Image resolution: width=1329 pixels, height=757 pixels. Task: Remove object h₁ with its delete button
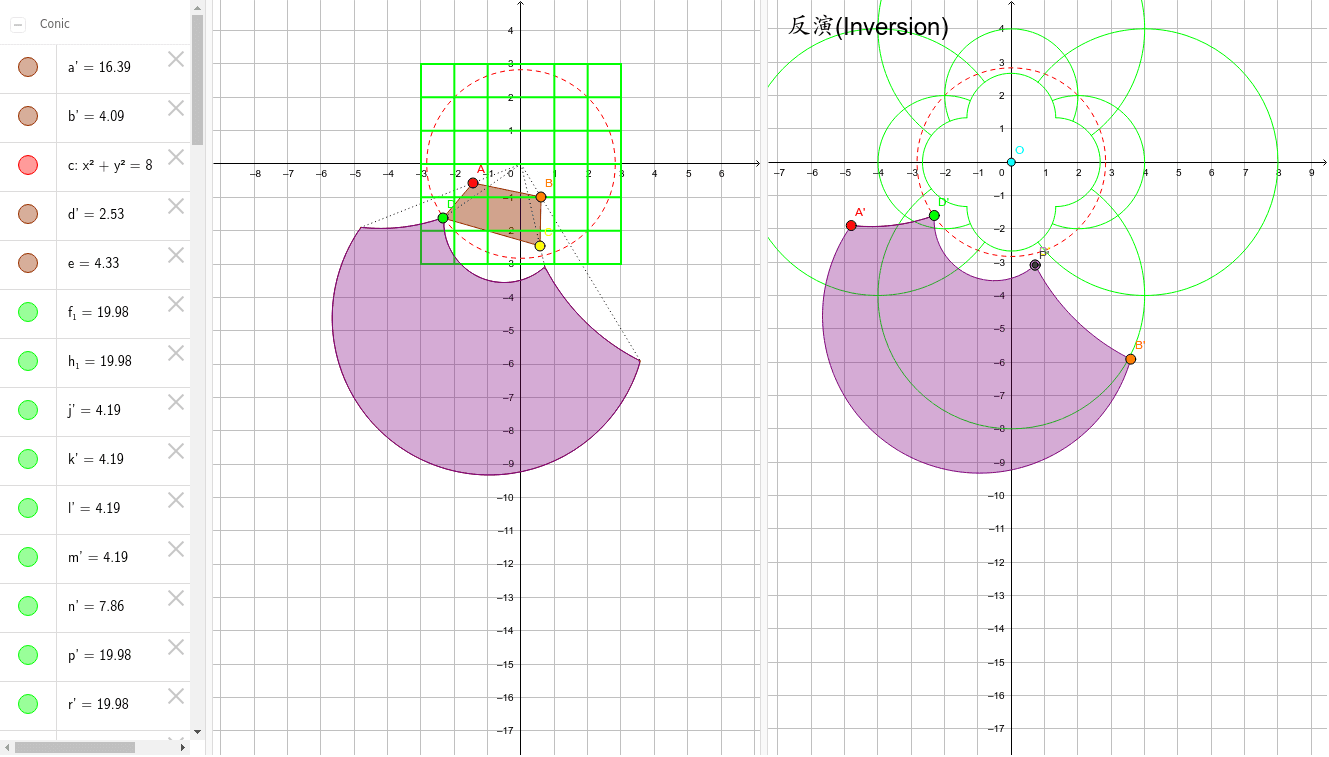pos(176,355)
